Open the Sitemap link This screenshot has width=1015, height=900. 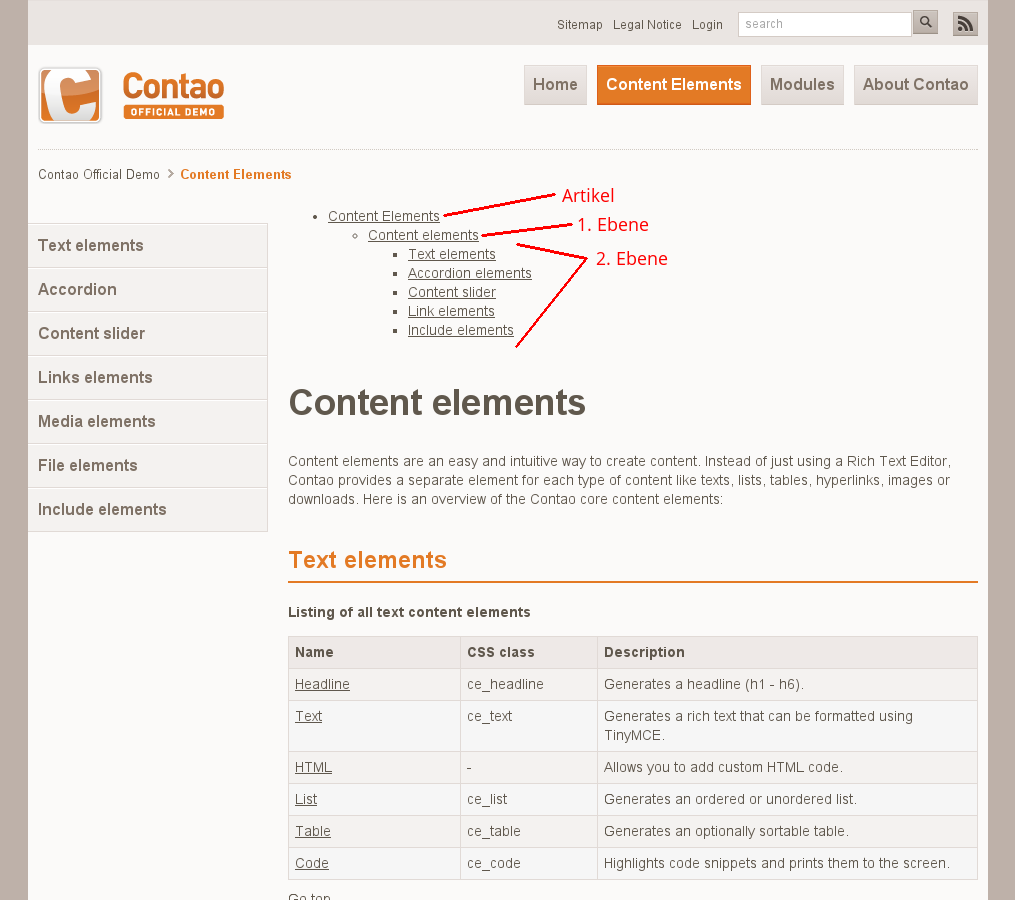click(580, 25)
